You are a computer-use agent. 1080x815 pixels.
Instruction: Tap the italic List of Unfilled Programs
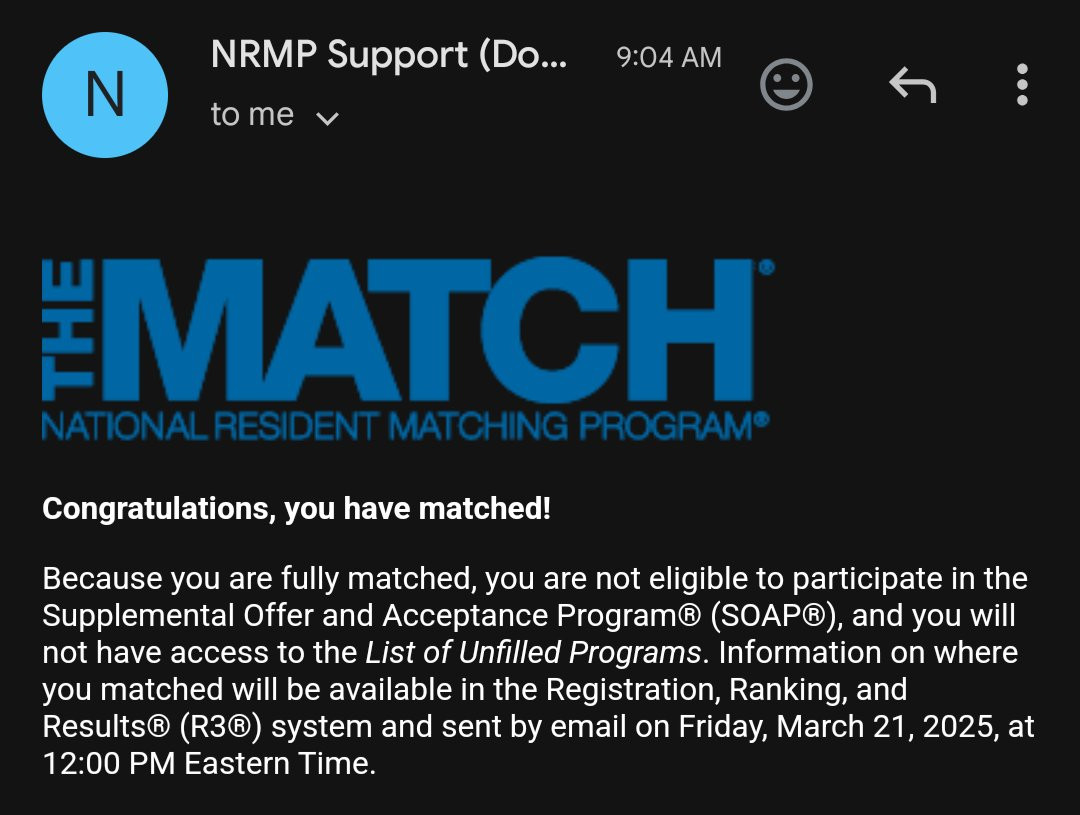tap(532, 652)
